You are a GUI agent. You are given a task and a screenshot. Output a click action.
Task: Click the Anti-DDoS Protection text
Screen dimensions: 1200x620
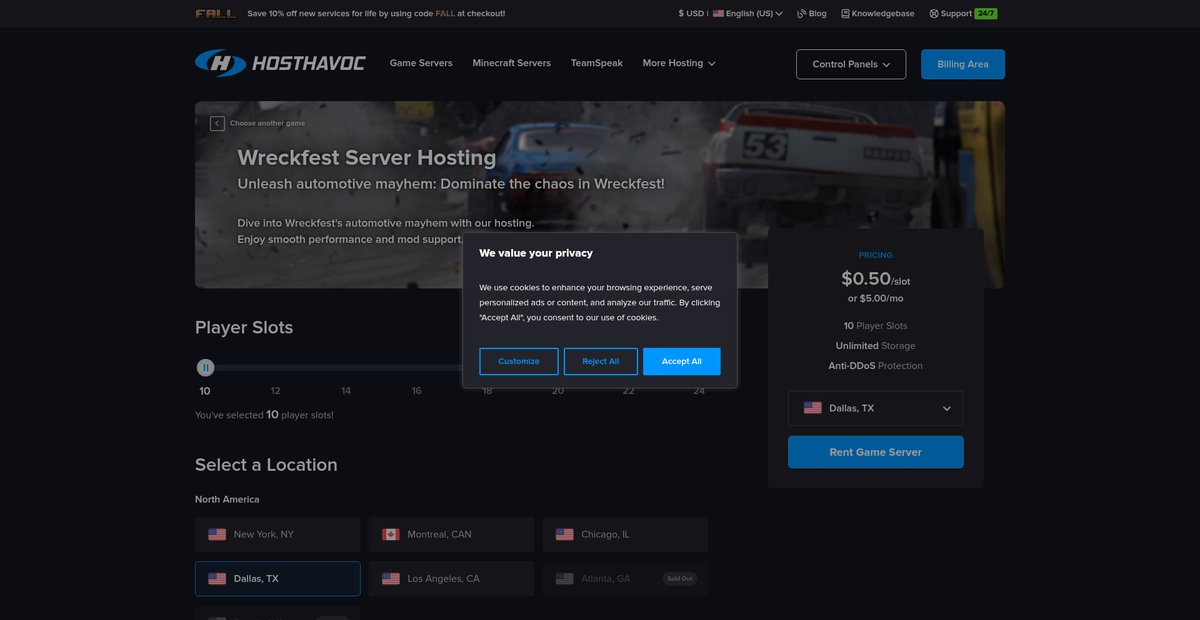click(x=876, y=366)
